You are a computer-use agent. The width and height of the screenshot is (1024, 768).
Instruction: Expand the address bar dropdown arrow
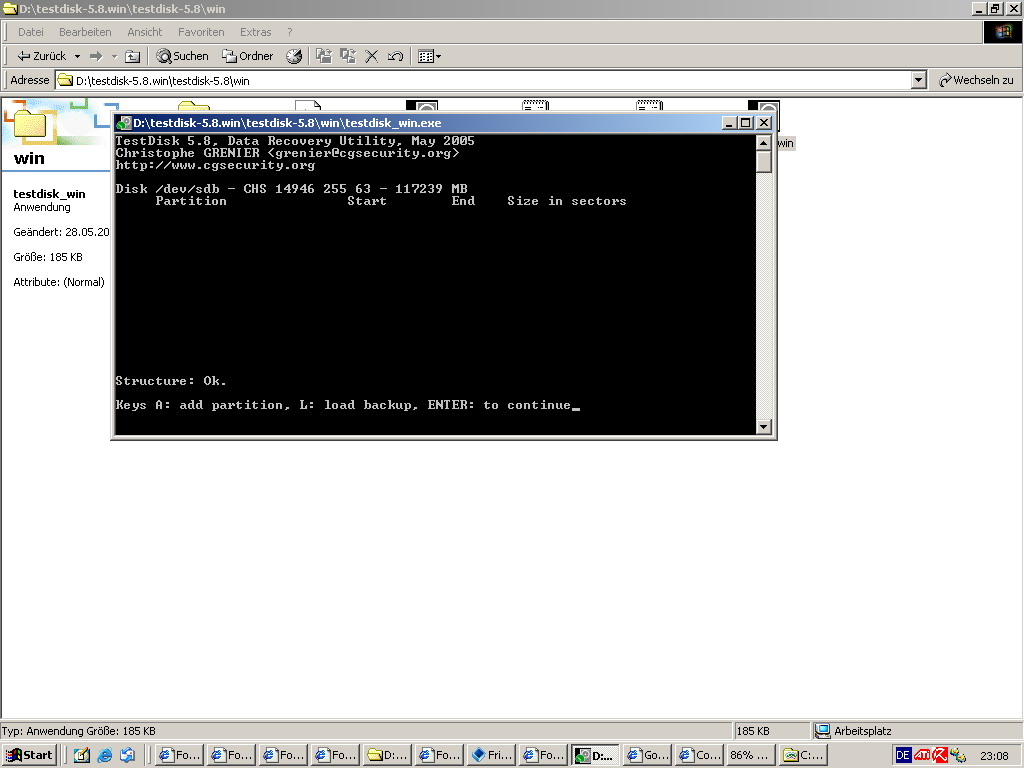(x=919, y=80)
